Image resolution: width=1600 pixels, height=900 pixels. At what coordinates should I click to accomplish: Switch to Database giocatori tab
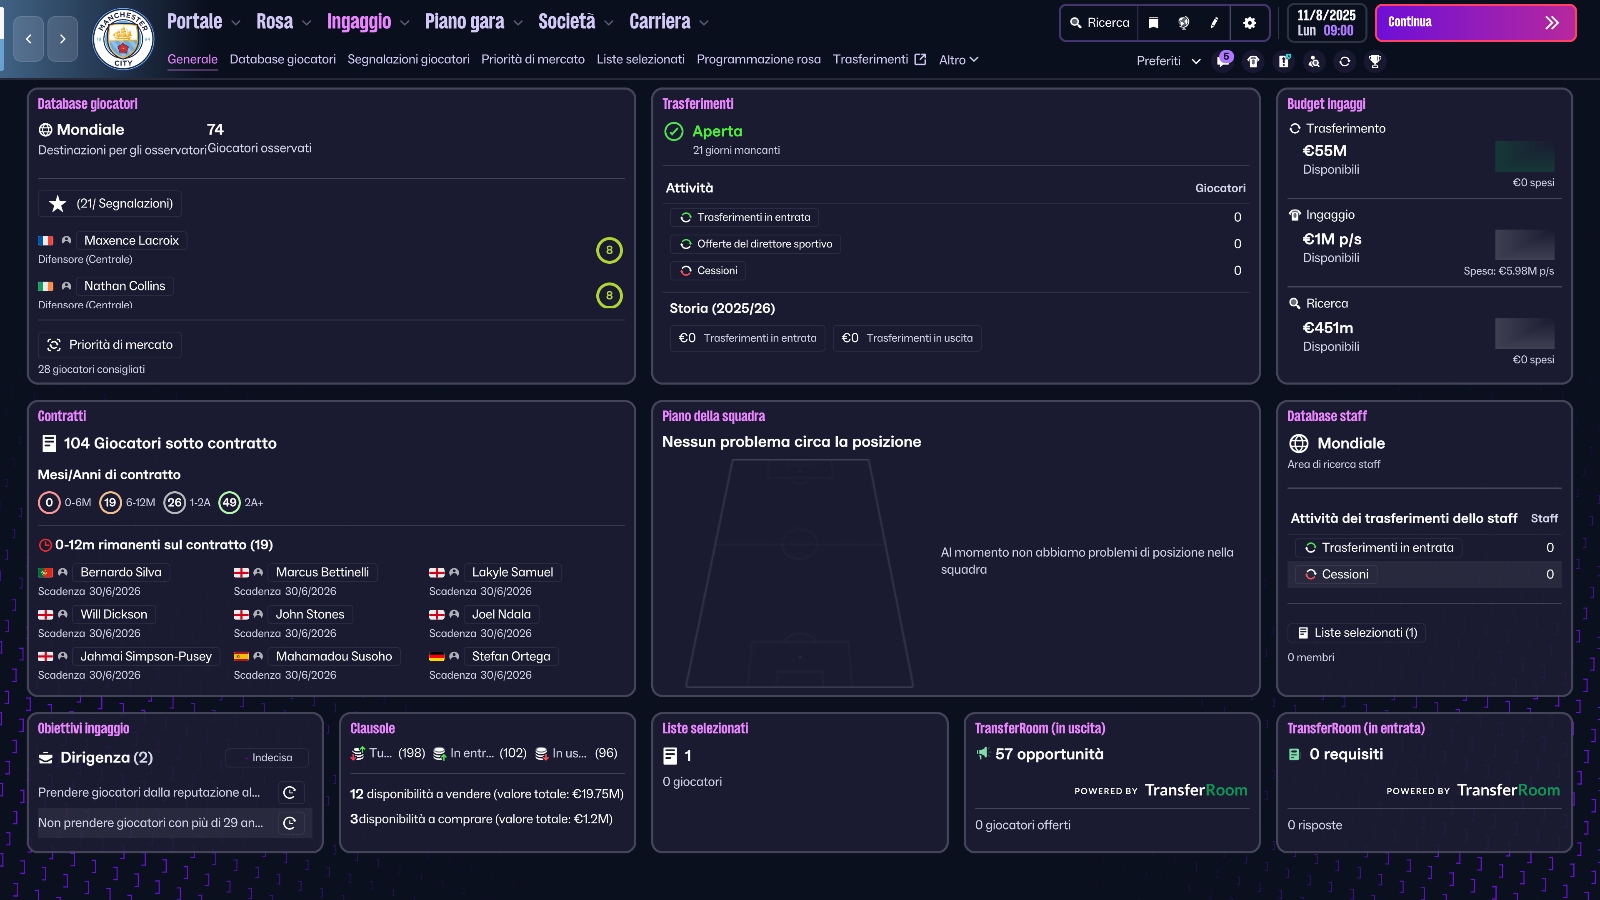click(x=282, y=60)
